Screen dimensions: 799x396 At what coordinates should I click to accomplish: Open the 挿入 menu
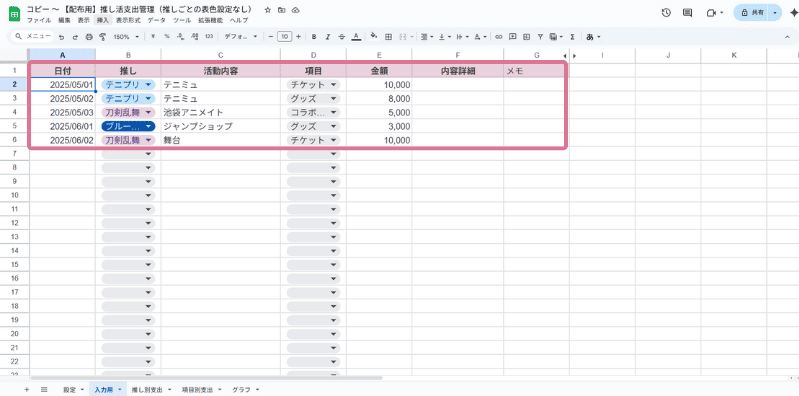(x=103, y=20)
